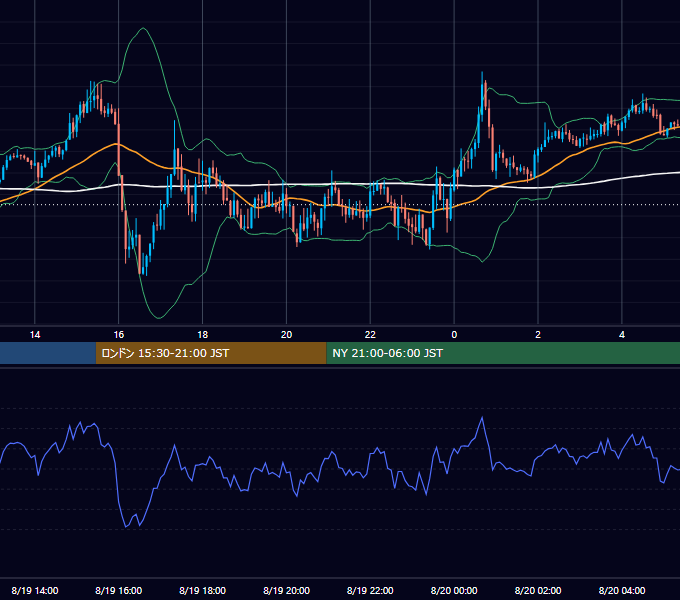Click the 8/20 04:00 time label
Screen dimensions: 680x600
tap(622, 590)
